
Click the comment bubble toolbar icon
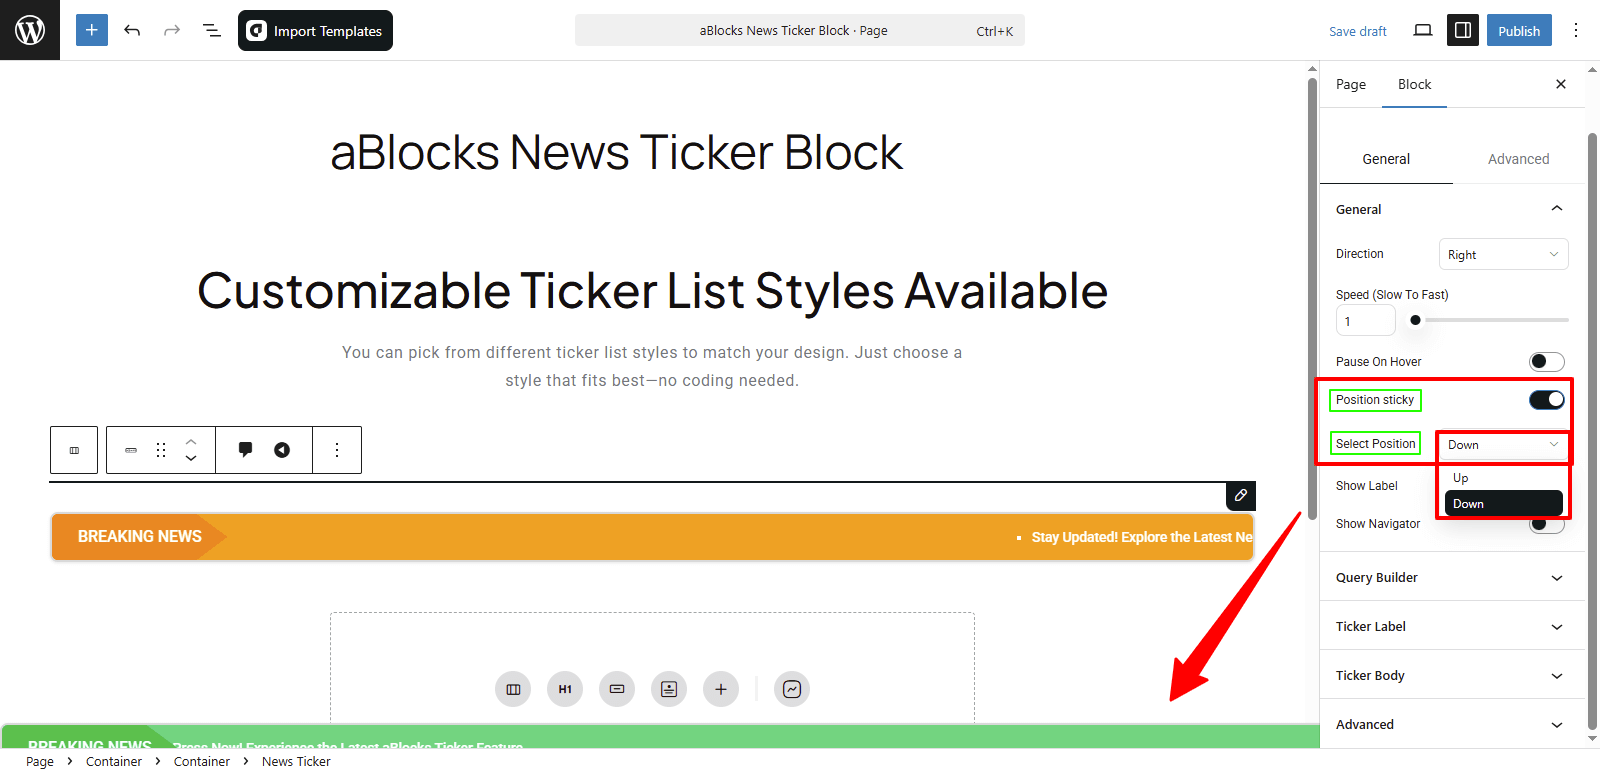tap(245, 450)
